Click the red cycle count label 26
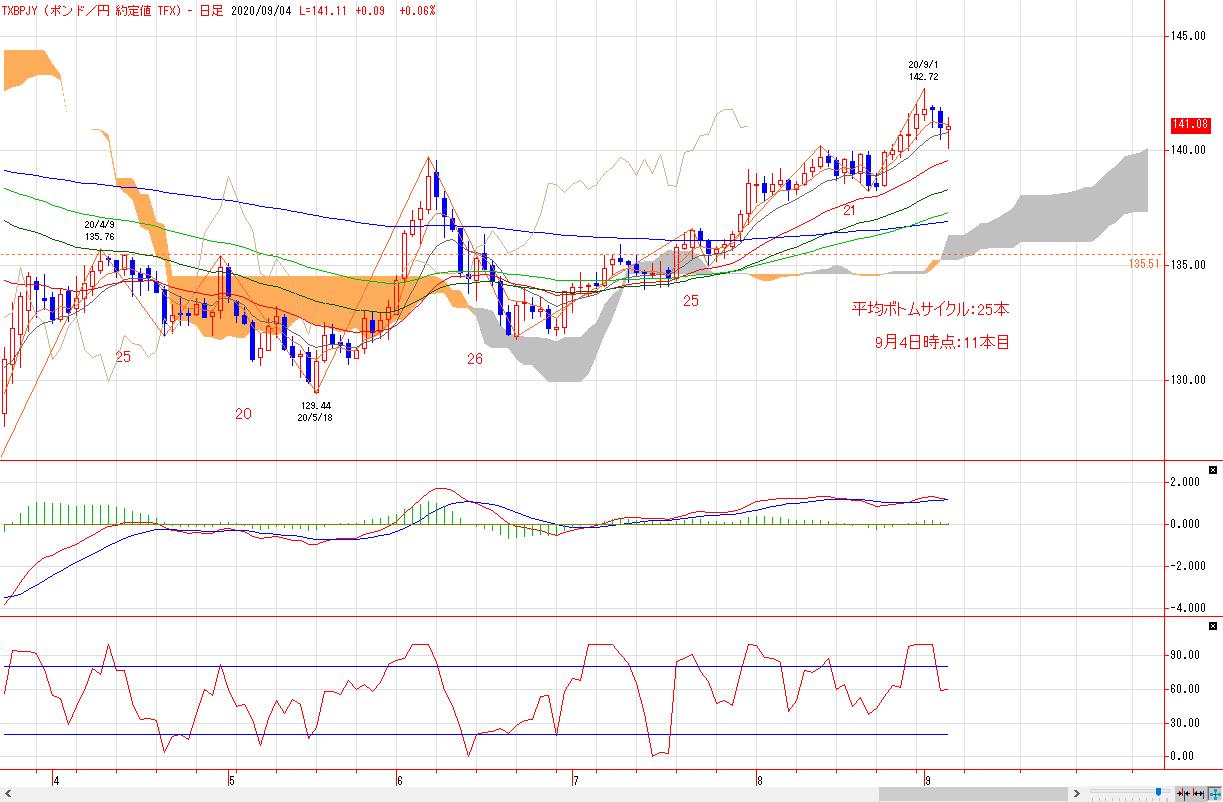The image size is (1223, 802). pos(474,358)
